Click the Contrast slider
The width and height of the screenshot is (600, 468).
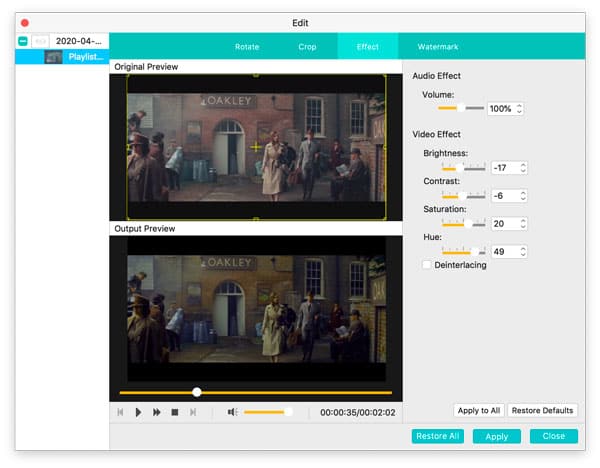(463, 196)
